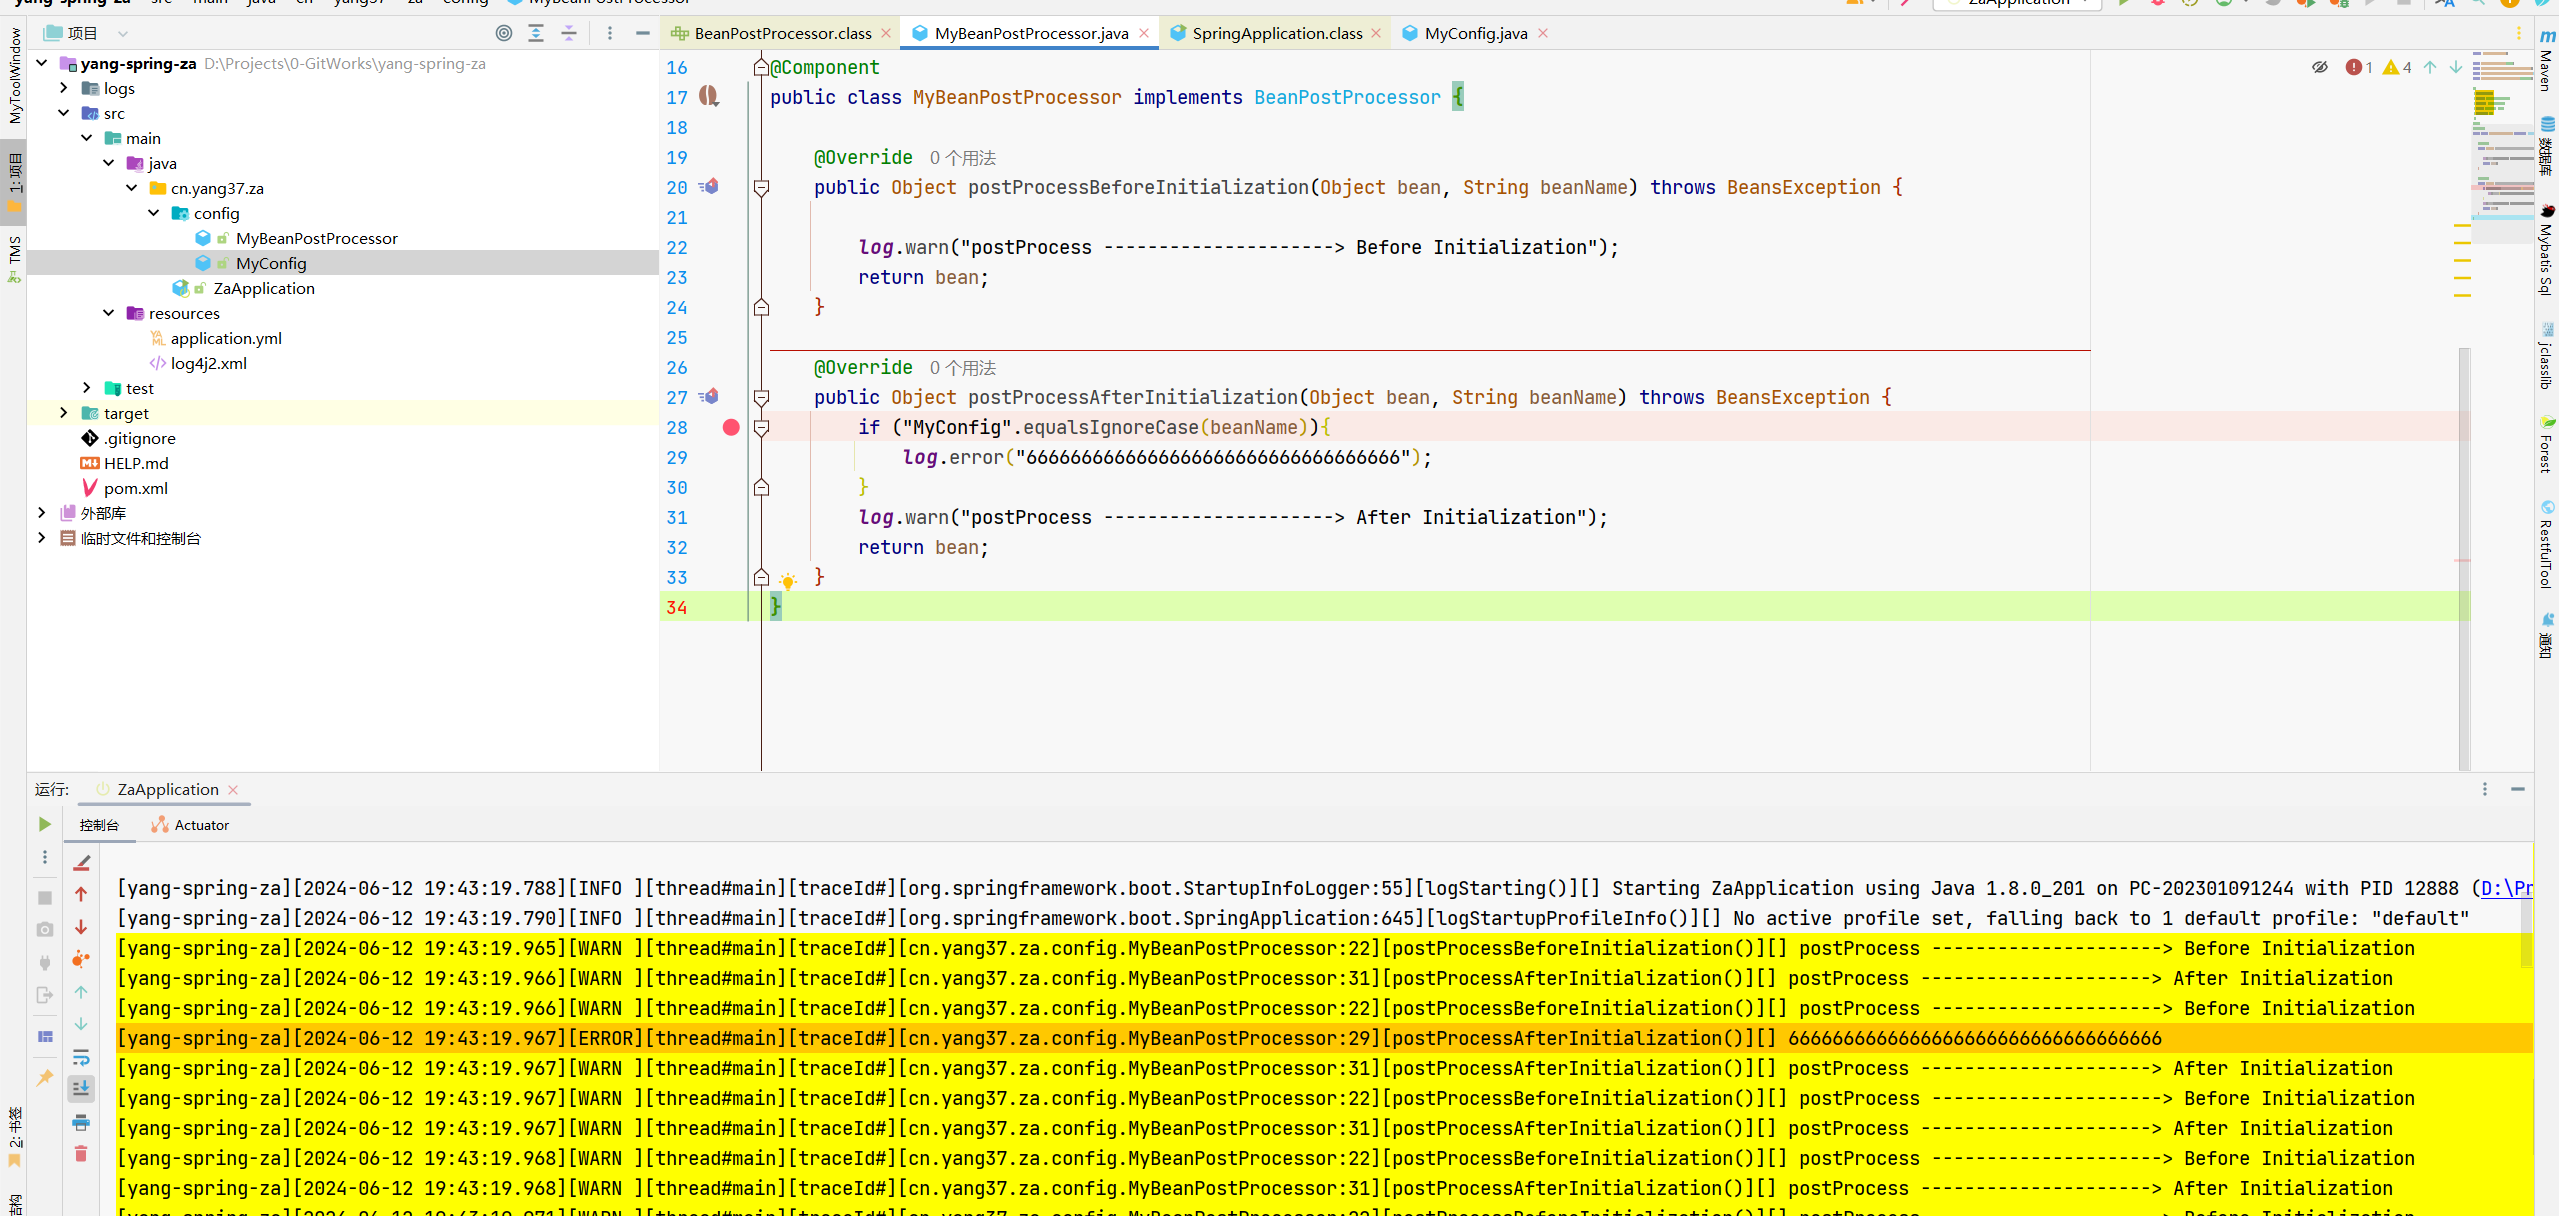Open HELP.md file
Image resolution: width=2559 pixels, height=1216 pixels.
136,463
